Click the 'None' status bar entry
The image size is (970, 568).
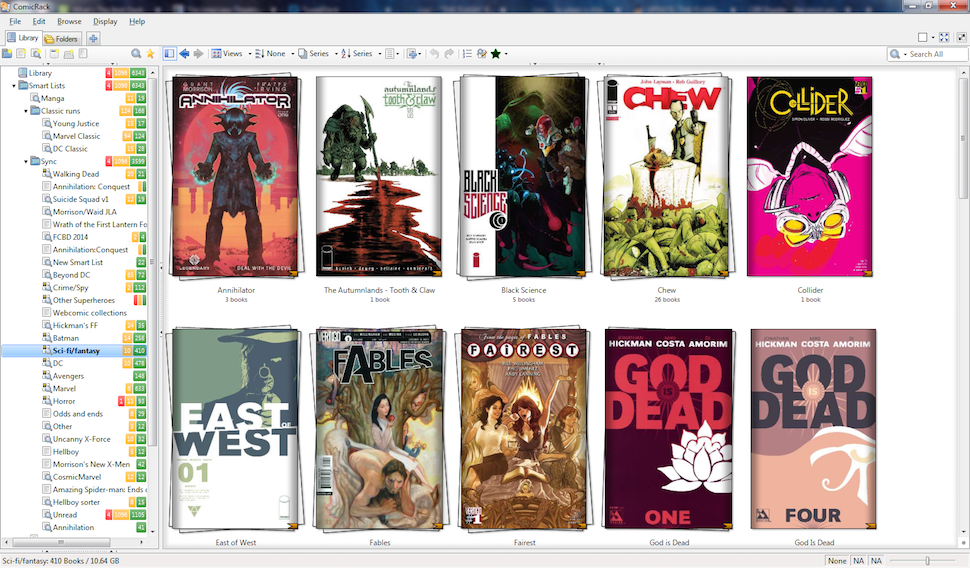point(837,561)
